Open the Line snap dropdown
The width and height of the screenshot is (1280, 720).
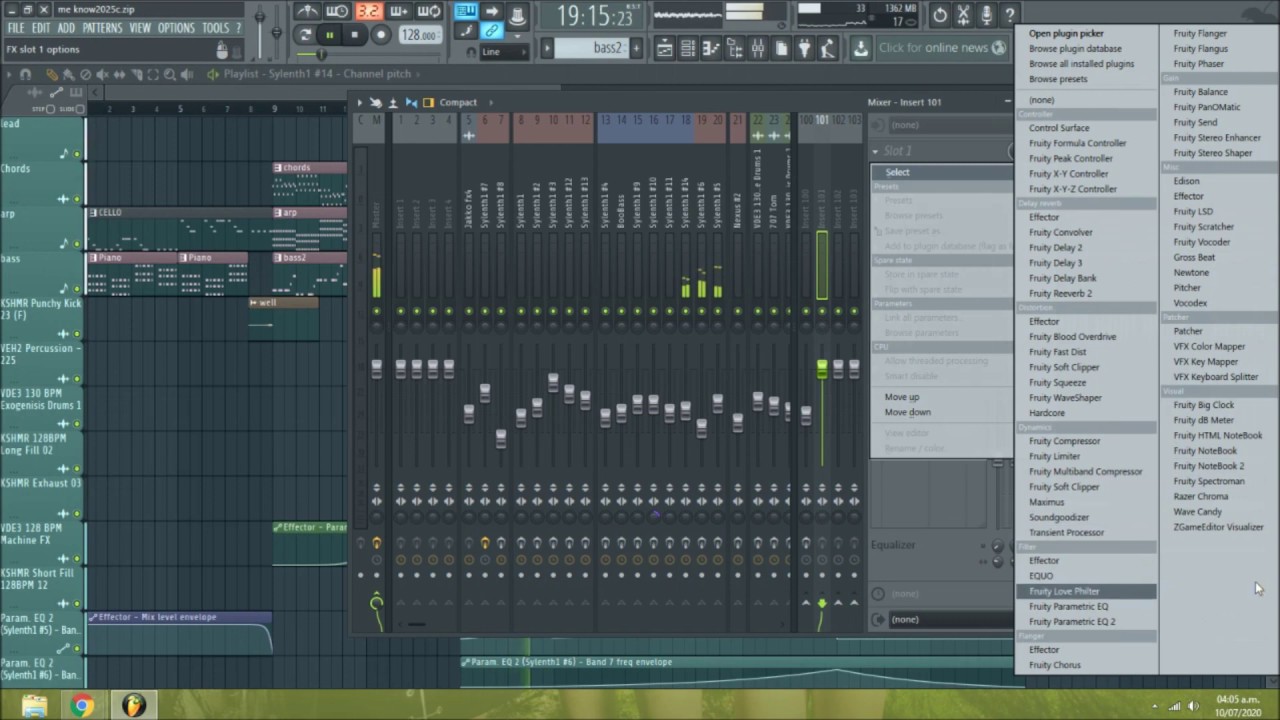tap(504, 51)
